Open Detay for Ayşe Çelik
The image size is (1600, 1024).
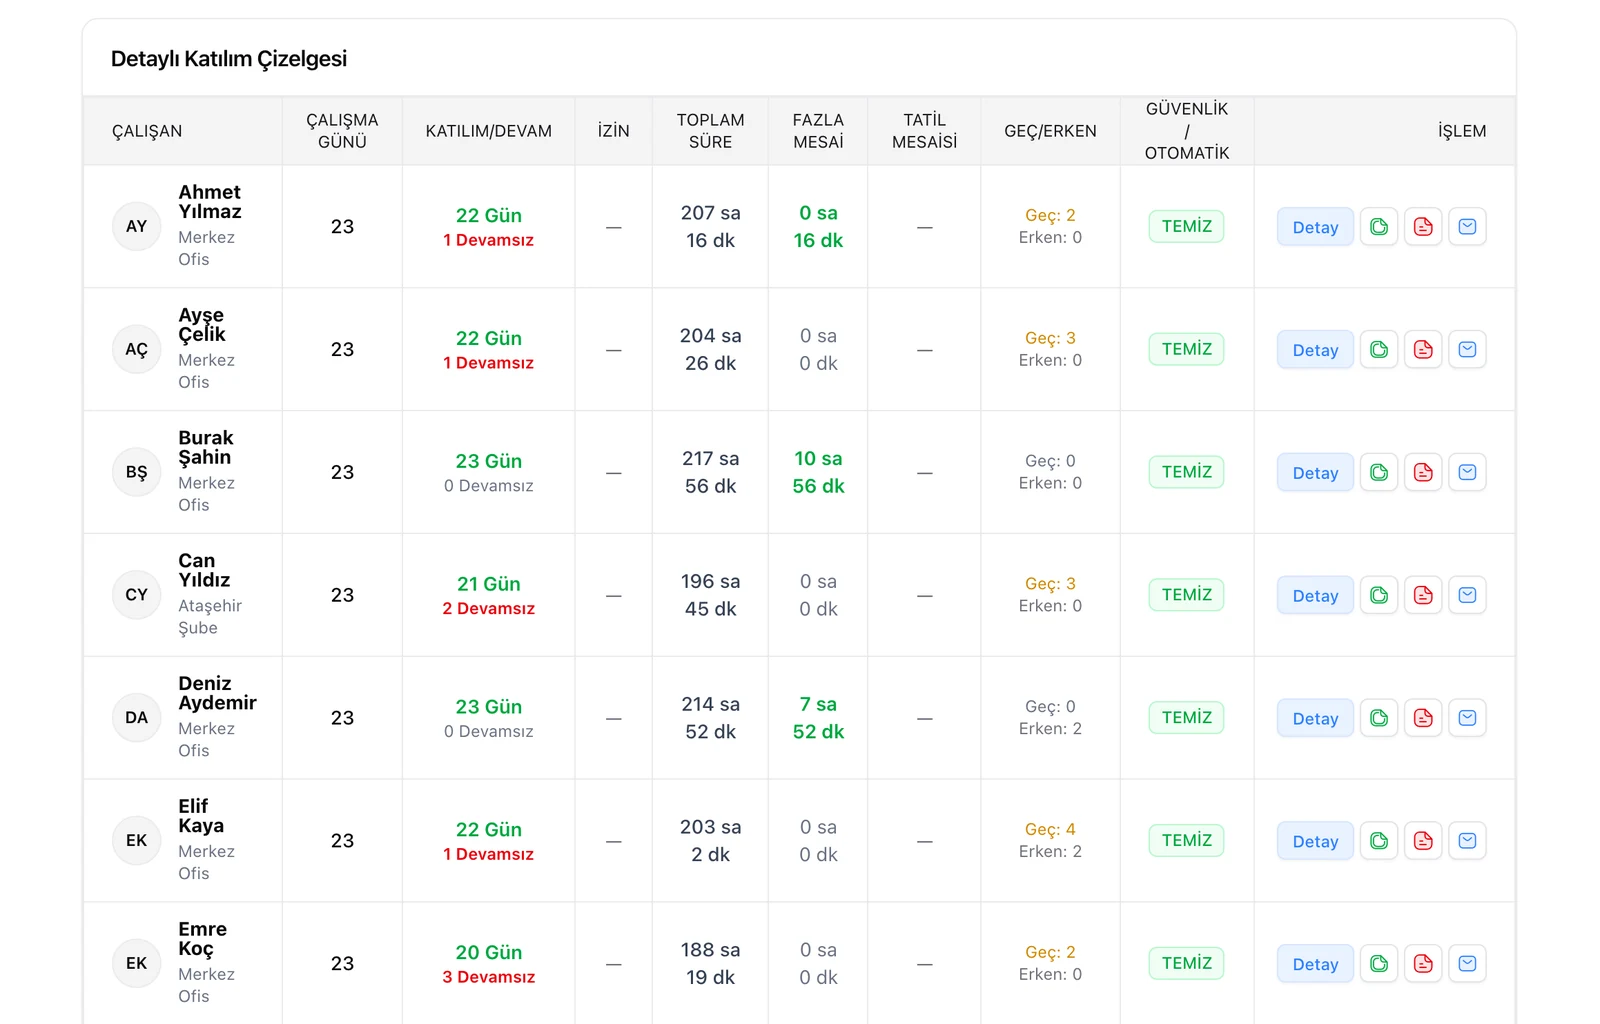(1315, 350)
